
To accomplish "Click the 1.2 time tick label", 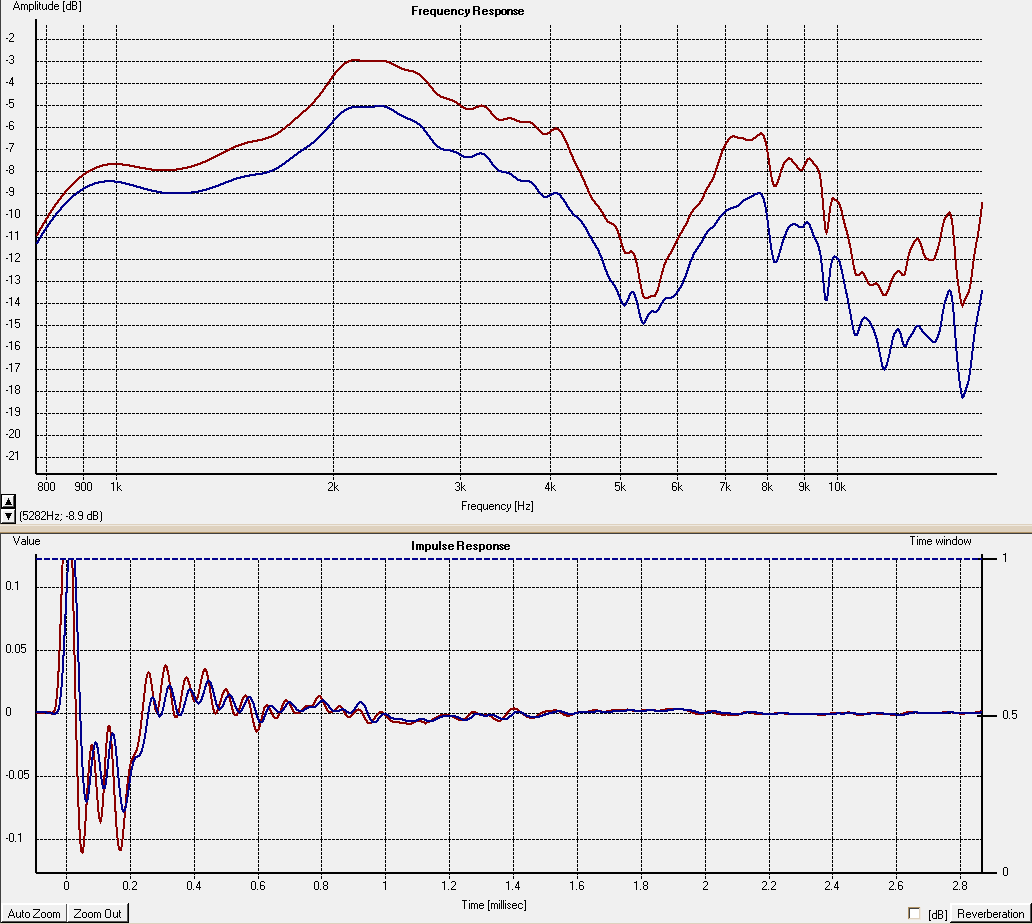I will pos(449,886).
